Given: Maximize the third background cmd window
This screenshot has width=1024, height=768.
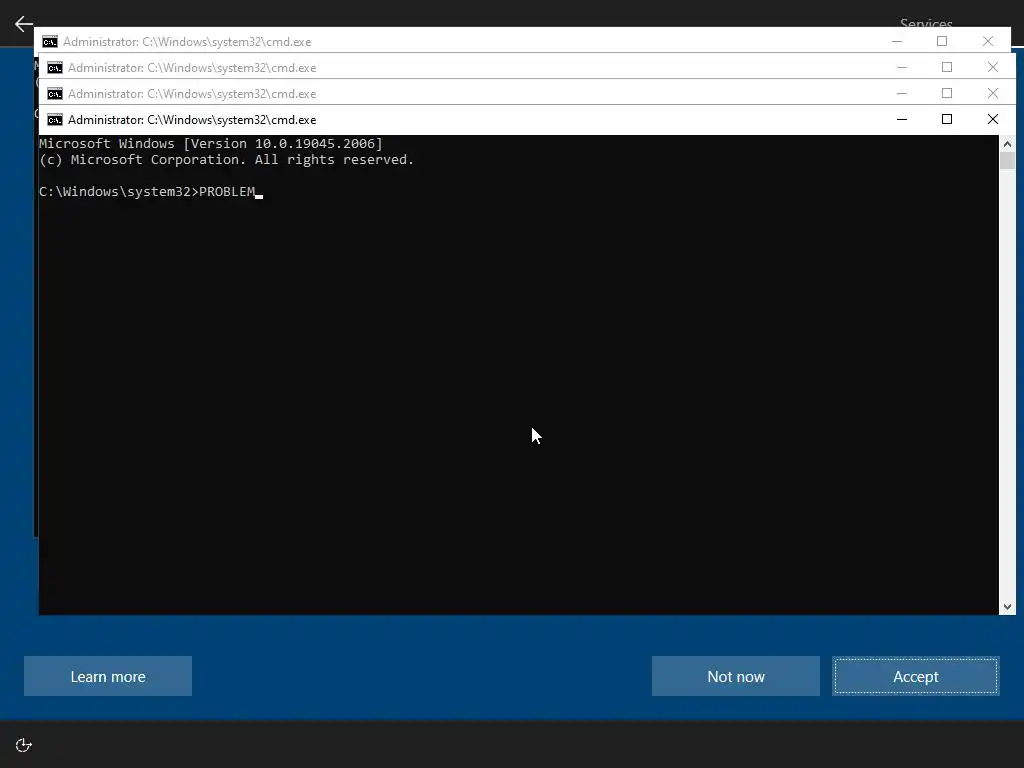Looking at the screenshot, I should point(947,93).
